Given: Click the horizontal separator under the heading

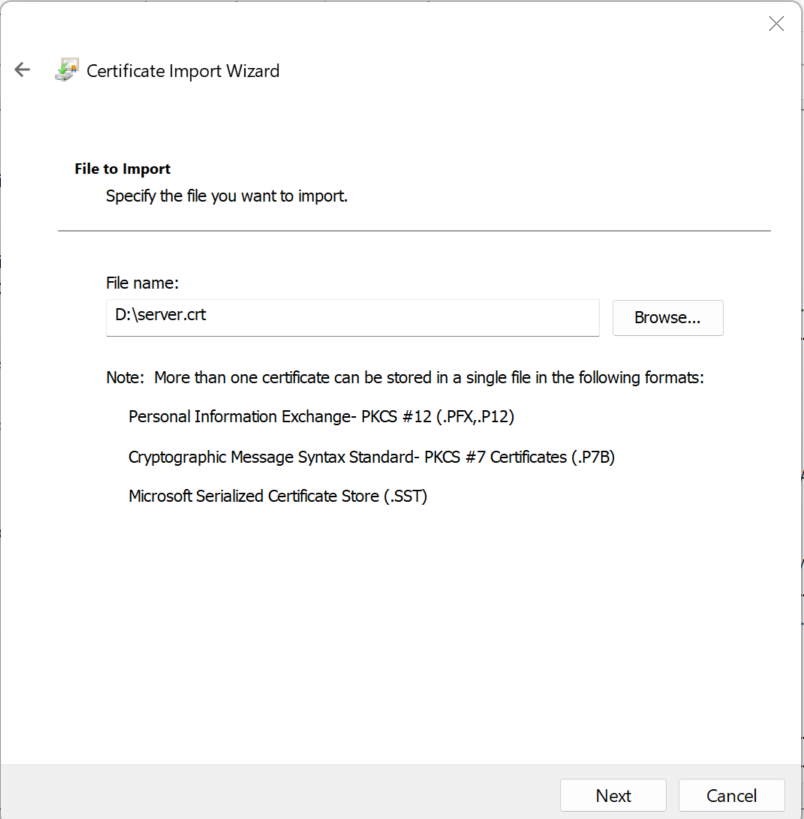Looking at the screenshot, I should click(x=414, y=231).
